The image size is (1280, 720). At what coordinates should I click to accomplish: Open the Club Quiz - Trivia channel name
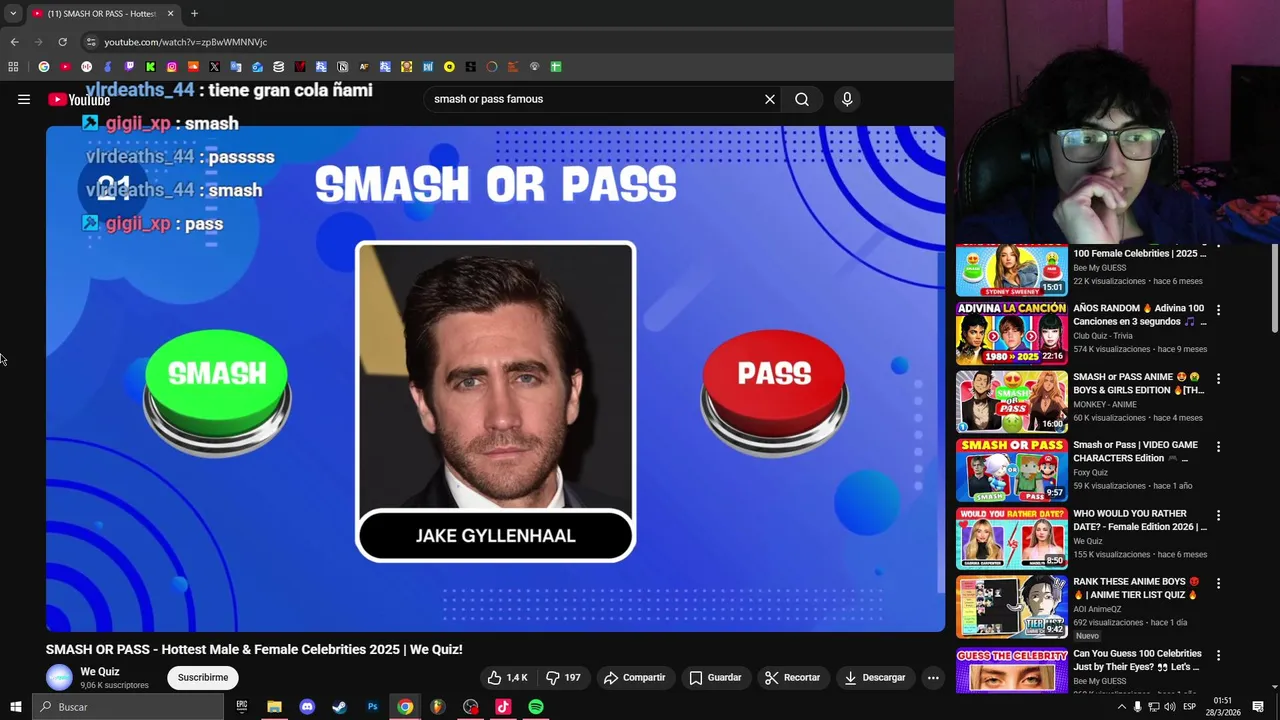[x=1103, y=336]
